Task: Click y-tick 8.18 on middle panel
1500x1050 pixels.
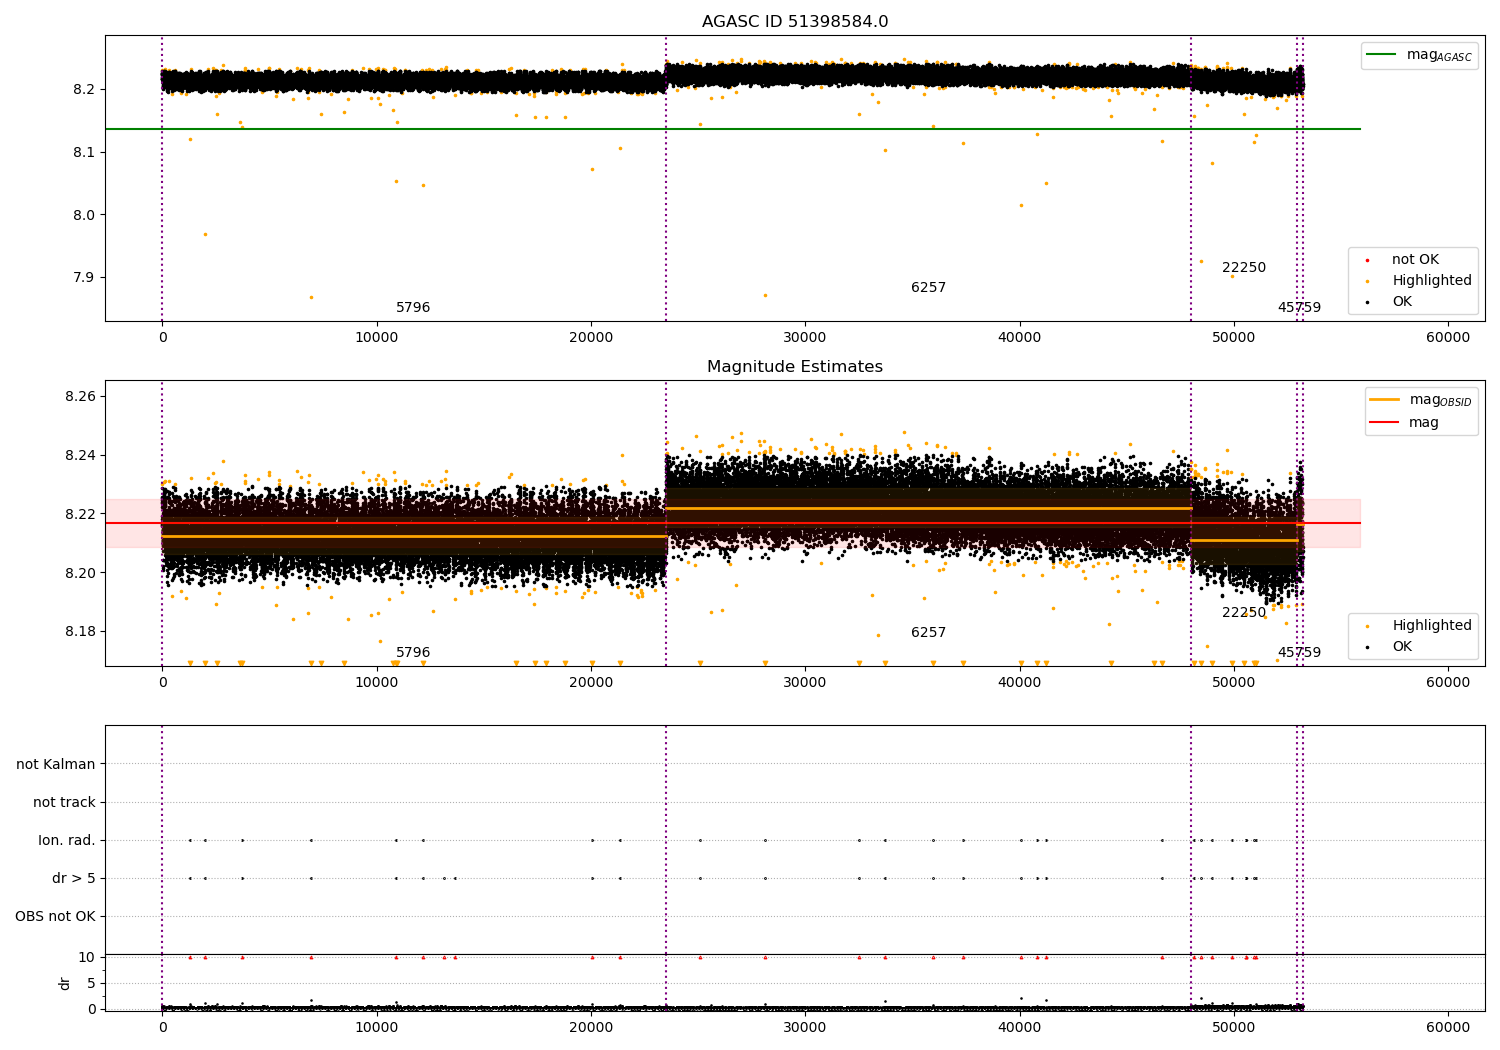Action: (x=81, y=632)
